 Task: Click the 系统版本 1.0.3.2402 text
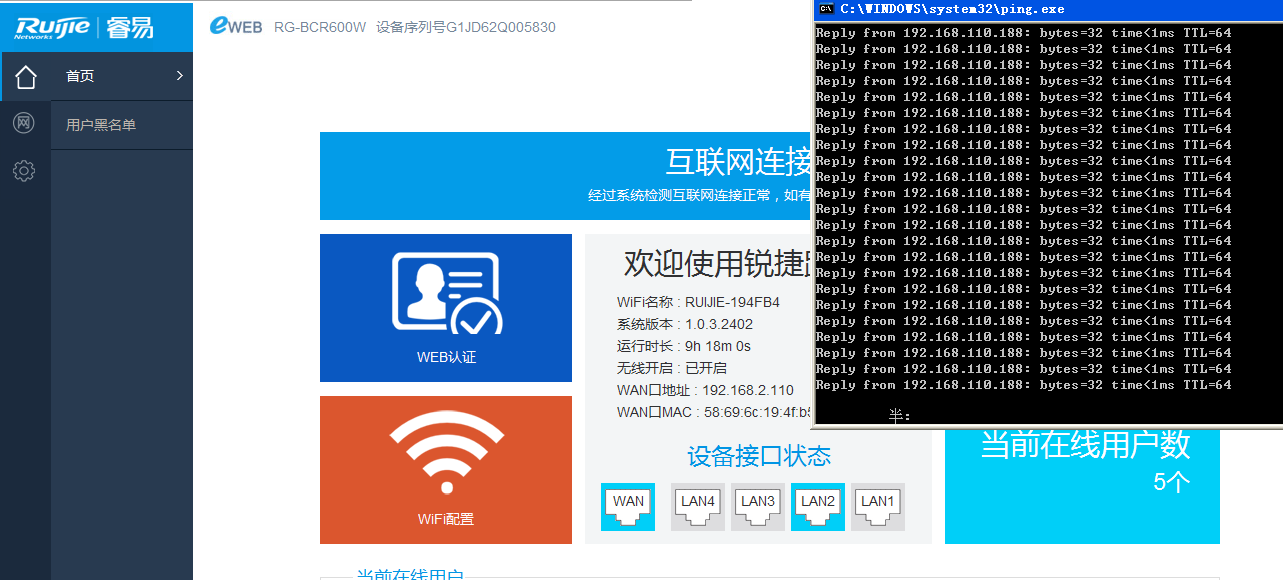click(x=685, y=324)
